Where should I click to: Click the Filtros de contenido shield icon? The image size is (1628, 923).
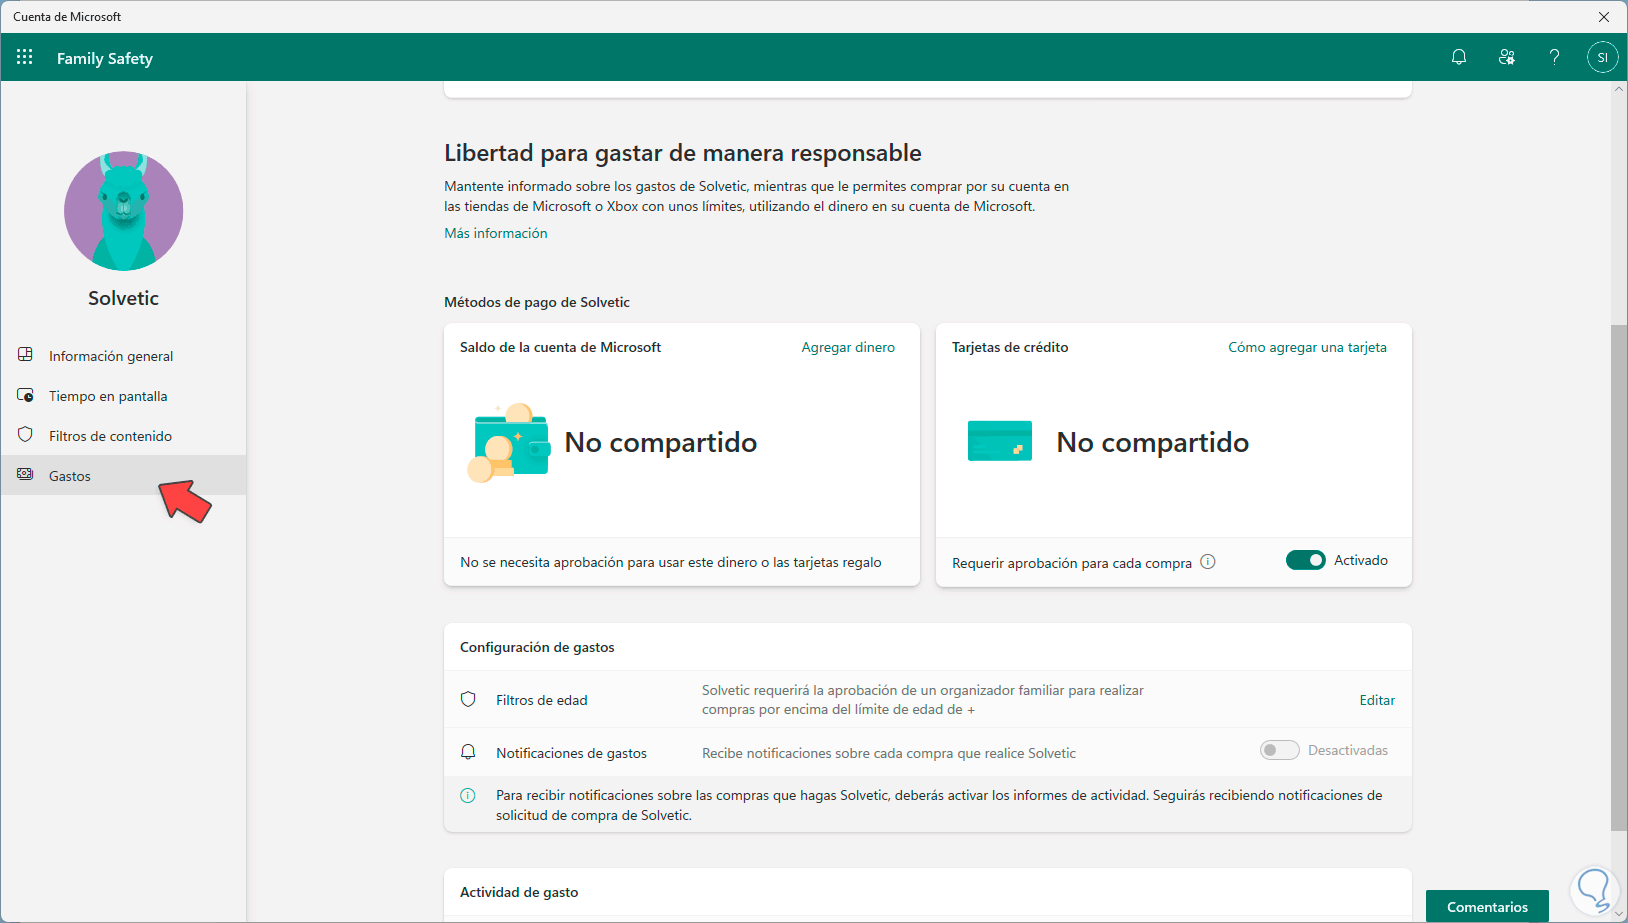tap(26, 435)
